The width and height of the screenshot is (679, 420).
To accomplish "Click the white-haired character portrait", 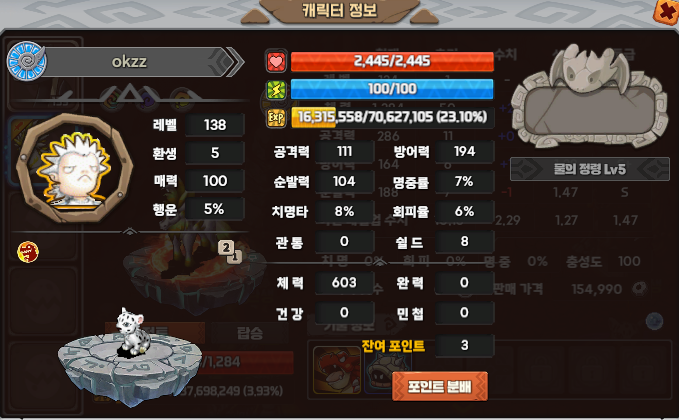I will pyautogui.click(x=74, y=168).
